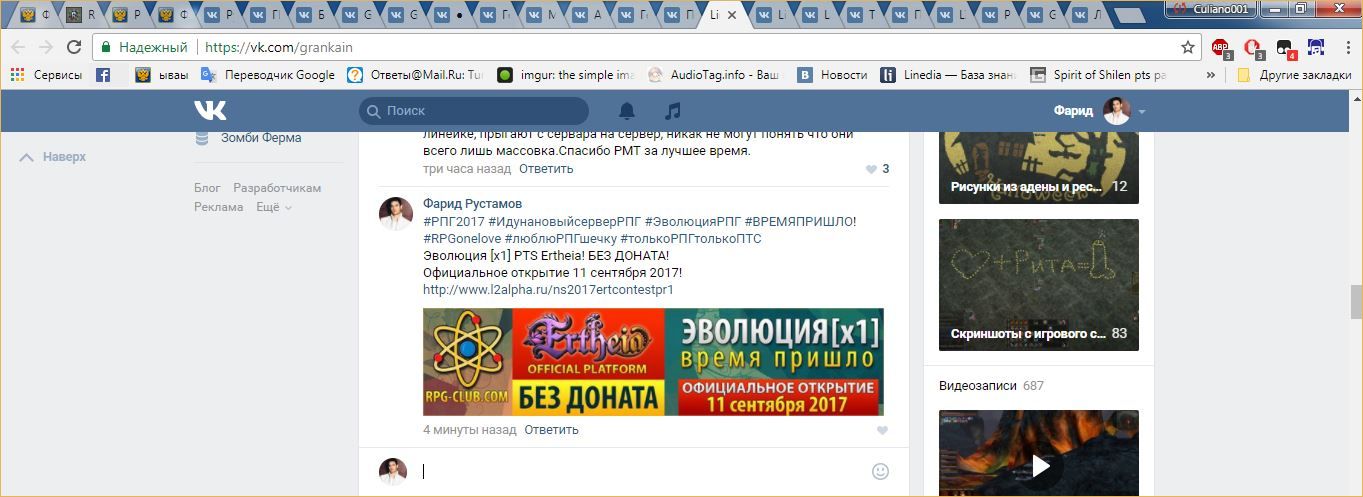The width and height of the screenshot is (1363, 497).
Task: Open hashtag #ВРЕМЯПРИШЛО
Action: point(801,221)
